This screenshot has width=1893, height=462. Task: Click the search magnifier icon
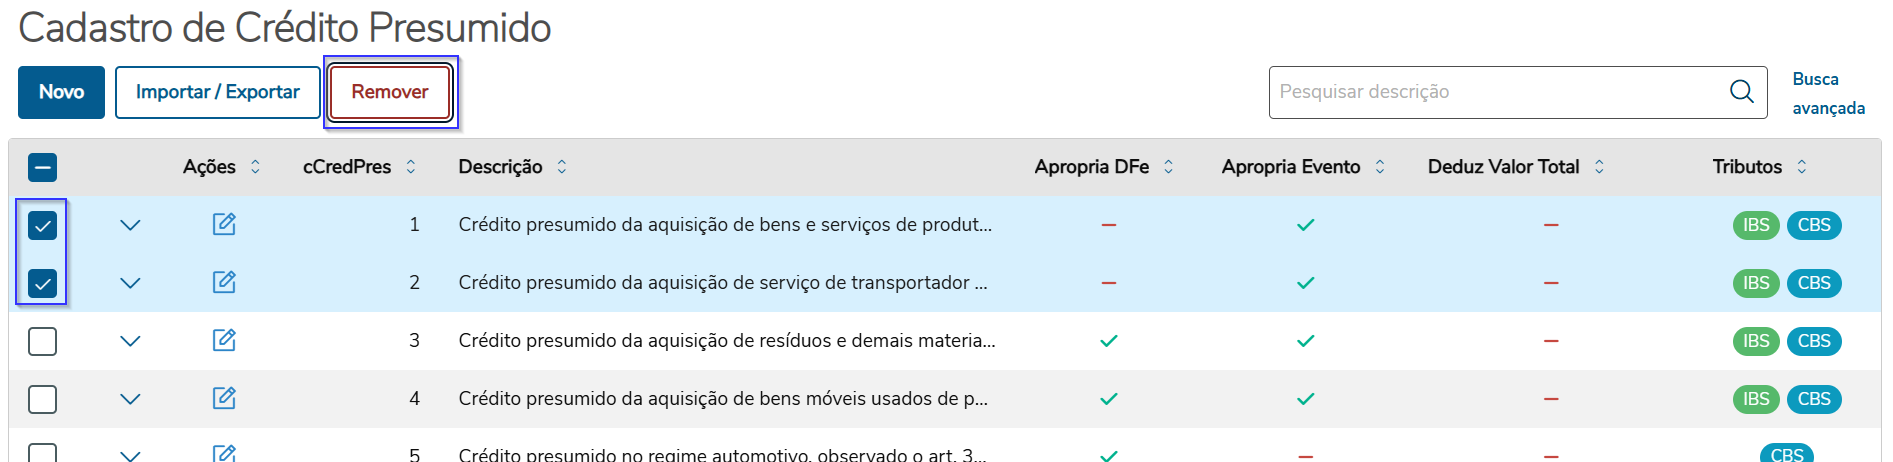click(1741, 92)
